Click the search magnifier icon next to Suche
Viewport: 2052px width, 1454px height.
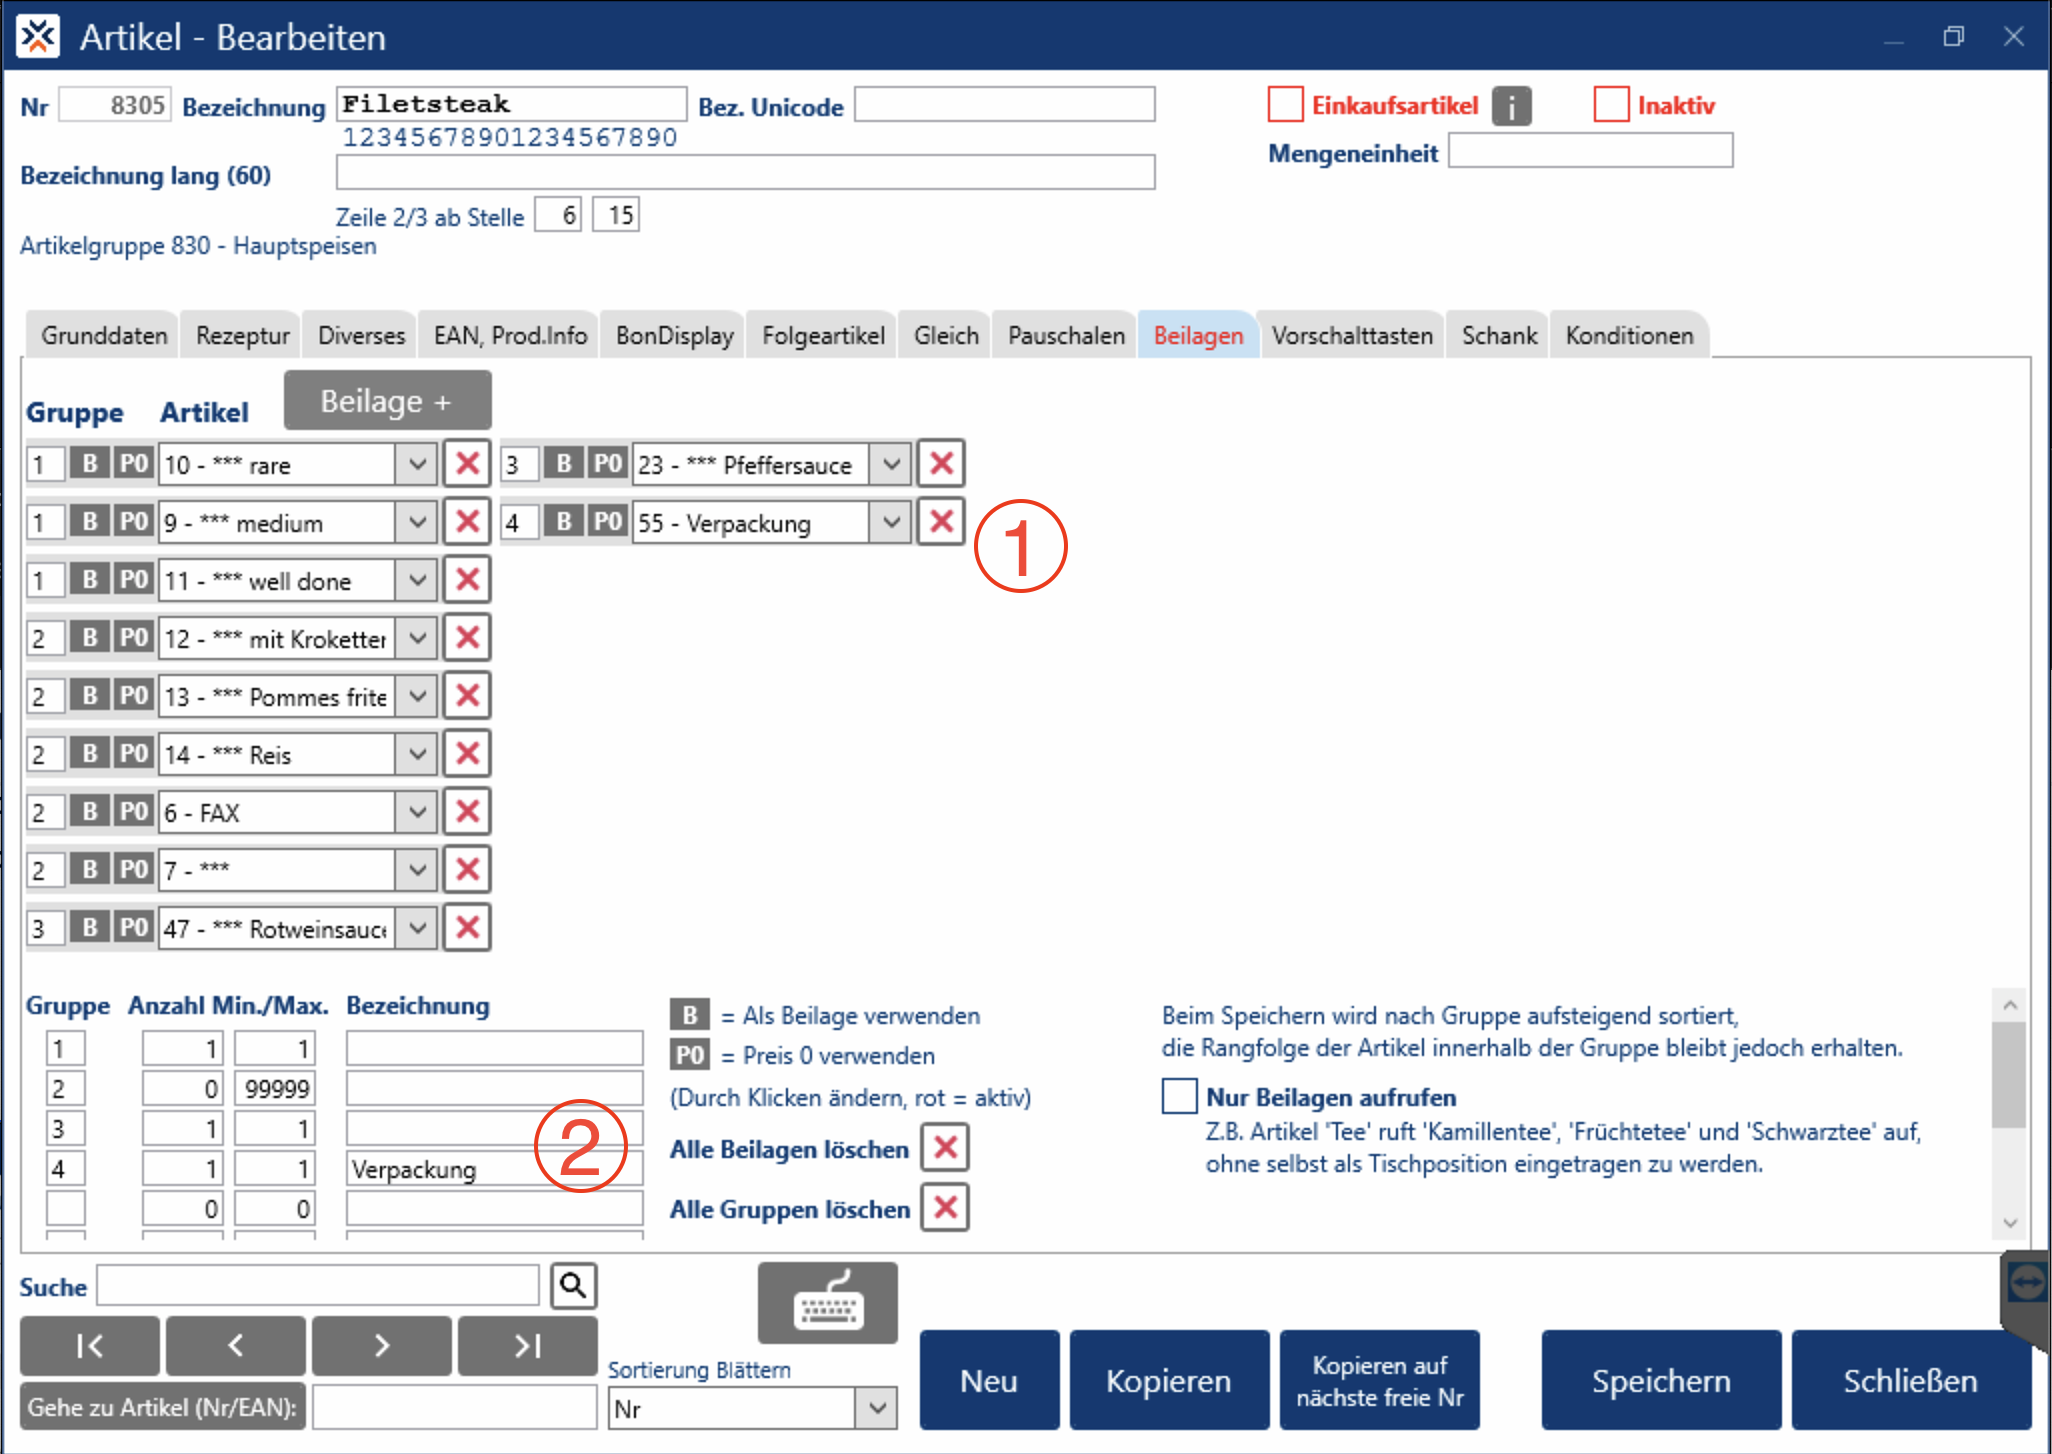click(x=573, y=1284)
